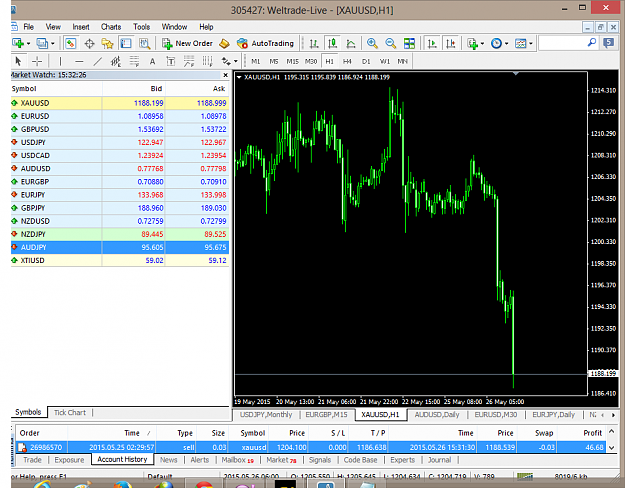Sort by Profit column header
This screenshot has width=625, height=488.
(x=592, y=433)
